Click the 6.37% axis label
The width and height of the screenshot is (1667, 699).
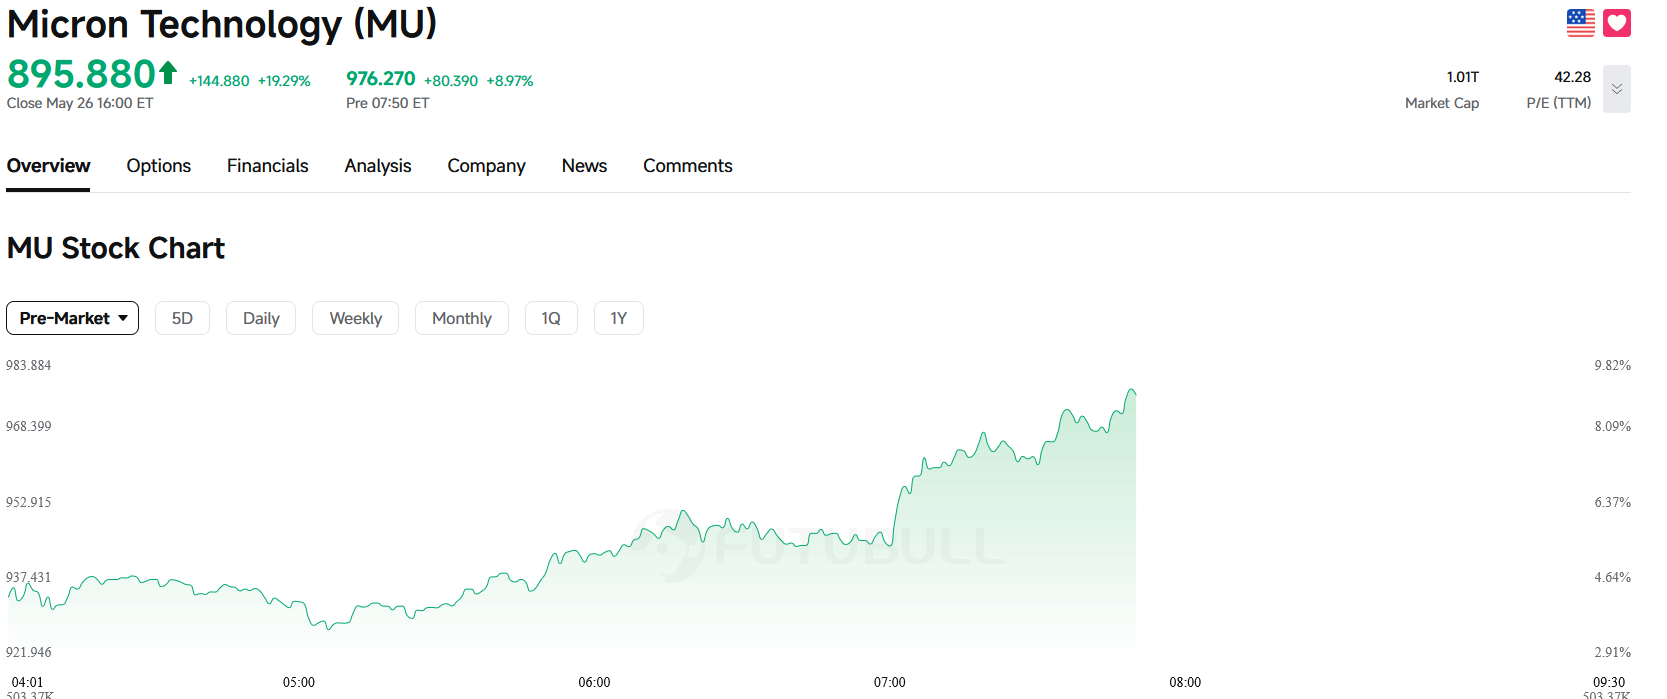point(1612,503)
